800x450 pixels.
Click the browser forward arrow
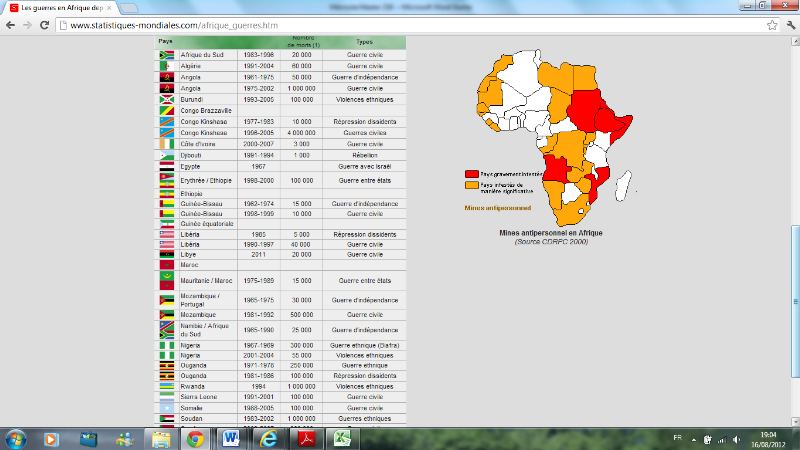tap(29, 25)
